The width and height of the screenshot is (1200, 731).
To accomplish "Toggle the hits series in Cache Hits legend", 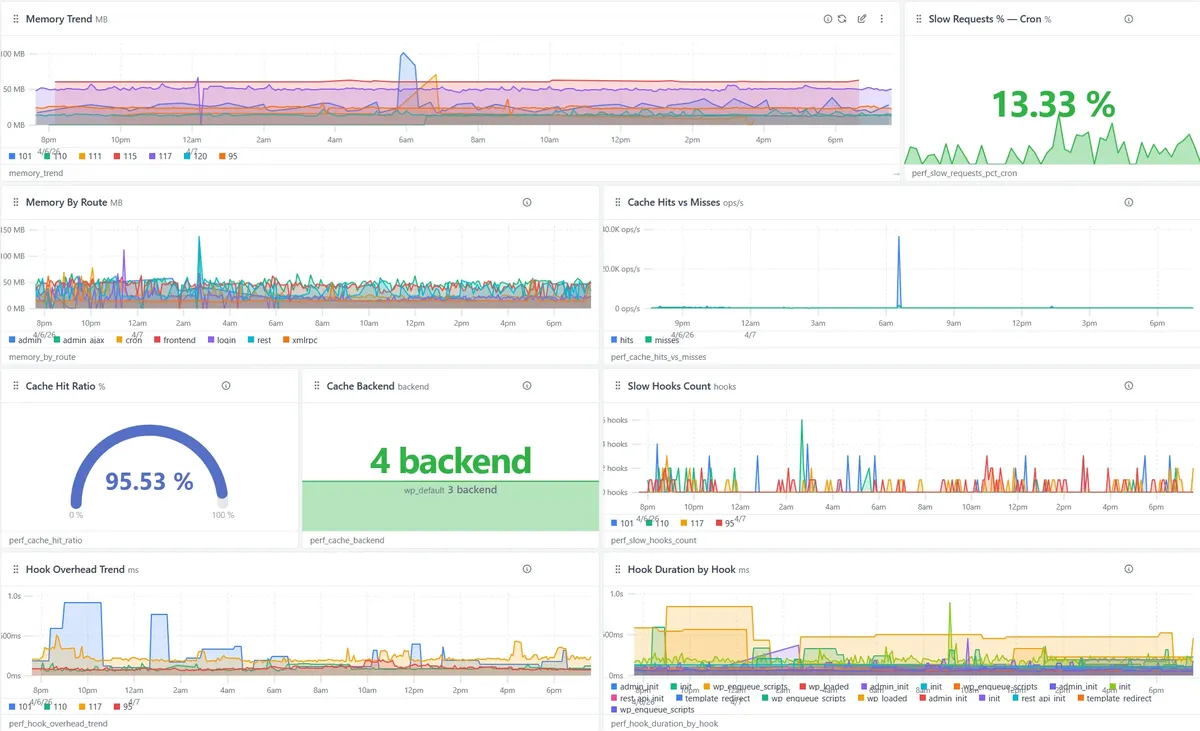I will (x=625, y=340).
